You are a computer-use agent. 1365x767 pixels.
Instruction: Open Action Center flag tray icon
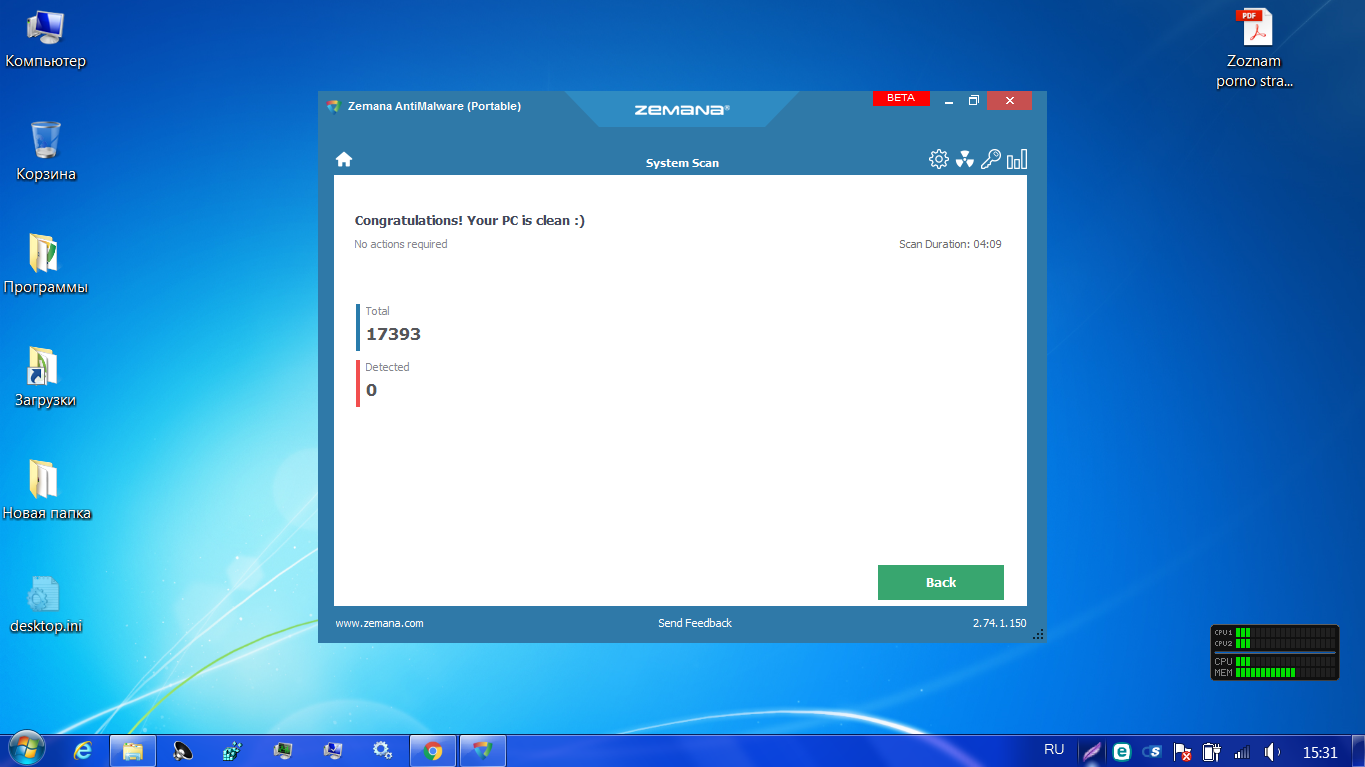[1181, 751]
